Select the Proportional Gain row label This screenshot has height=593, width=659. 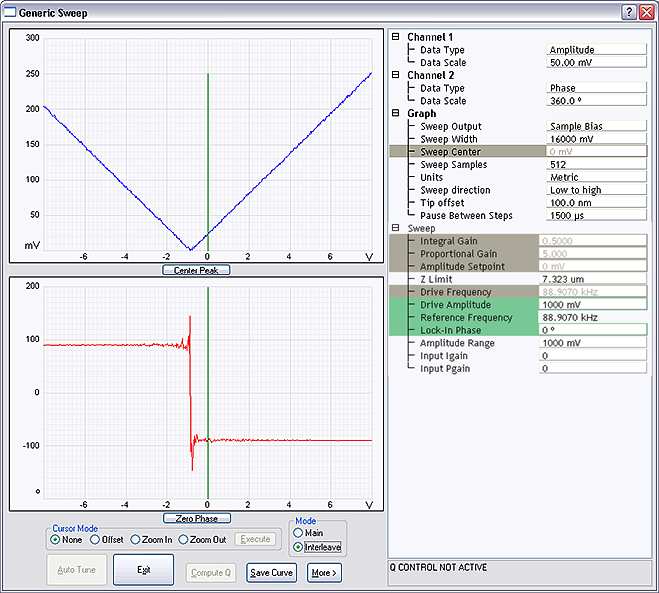459,253
